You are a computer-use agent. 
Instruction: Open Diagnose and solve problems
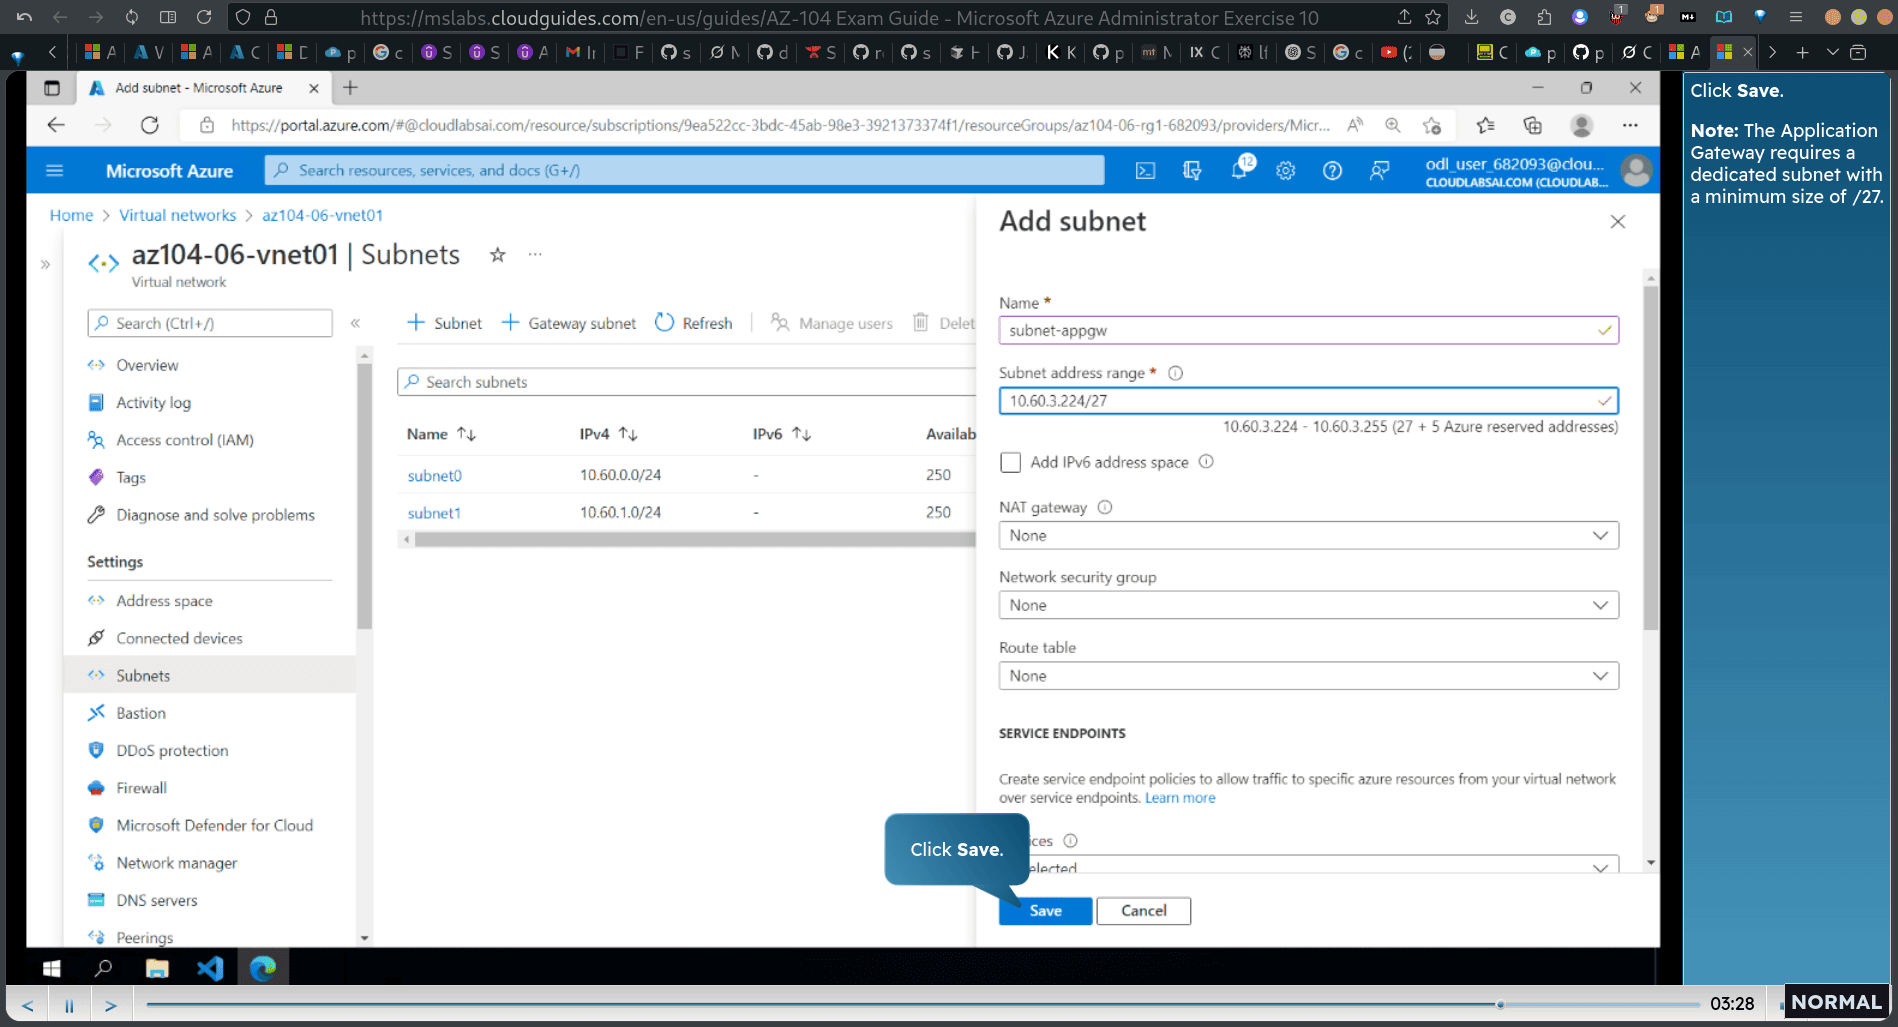[215, 515]
